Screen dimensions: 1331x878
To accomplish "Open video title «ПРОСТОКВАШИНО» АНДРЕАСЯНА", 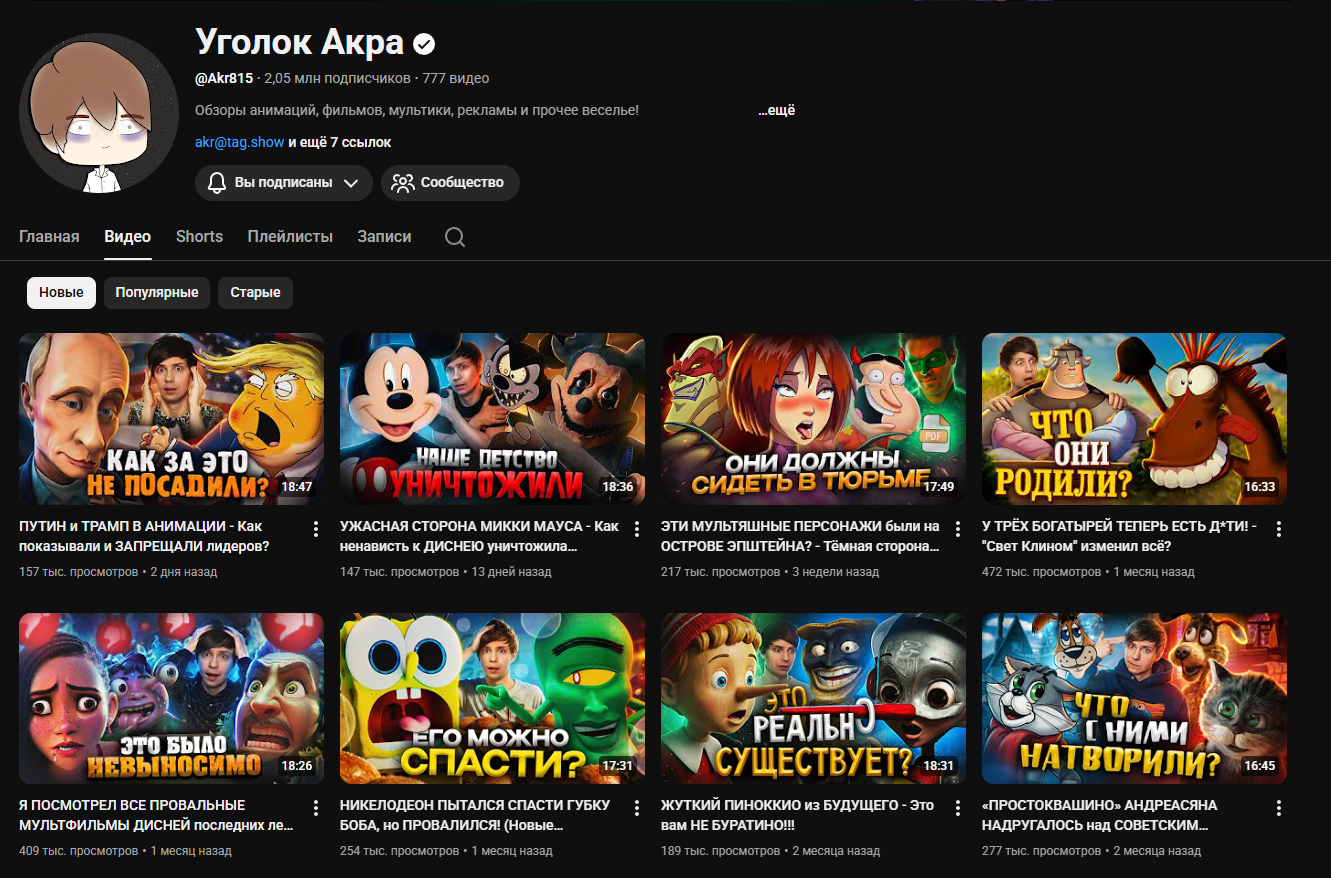I will point(1100,815).
